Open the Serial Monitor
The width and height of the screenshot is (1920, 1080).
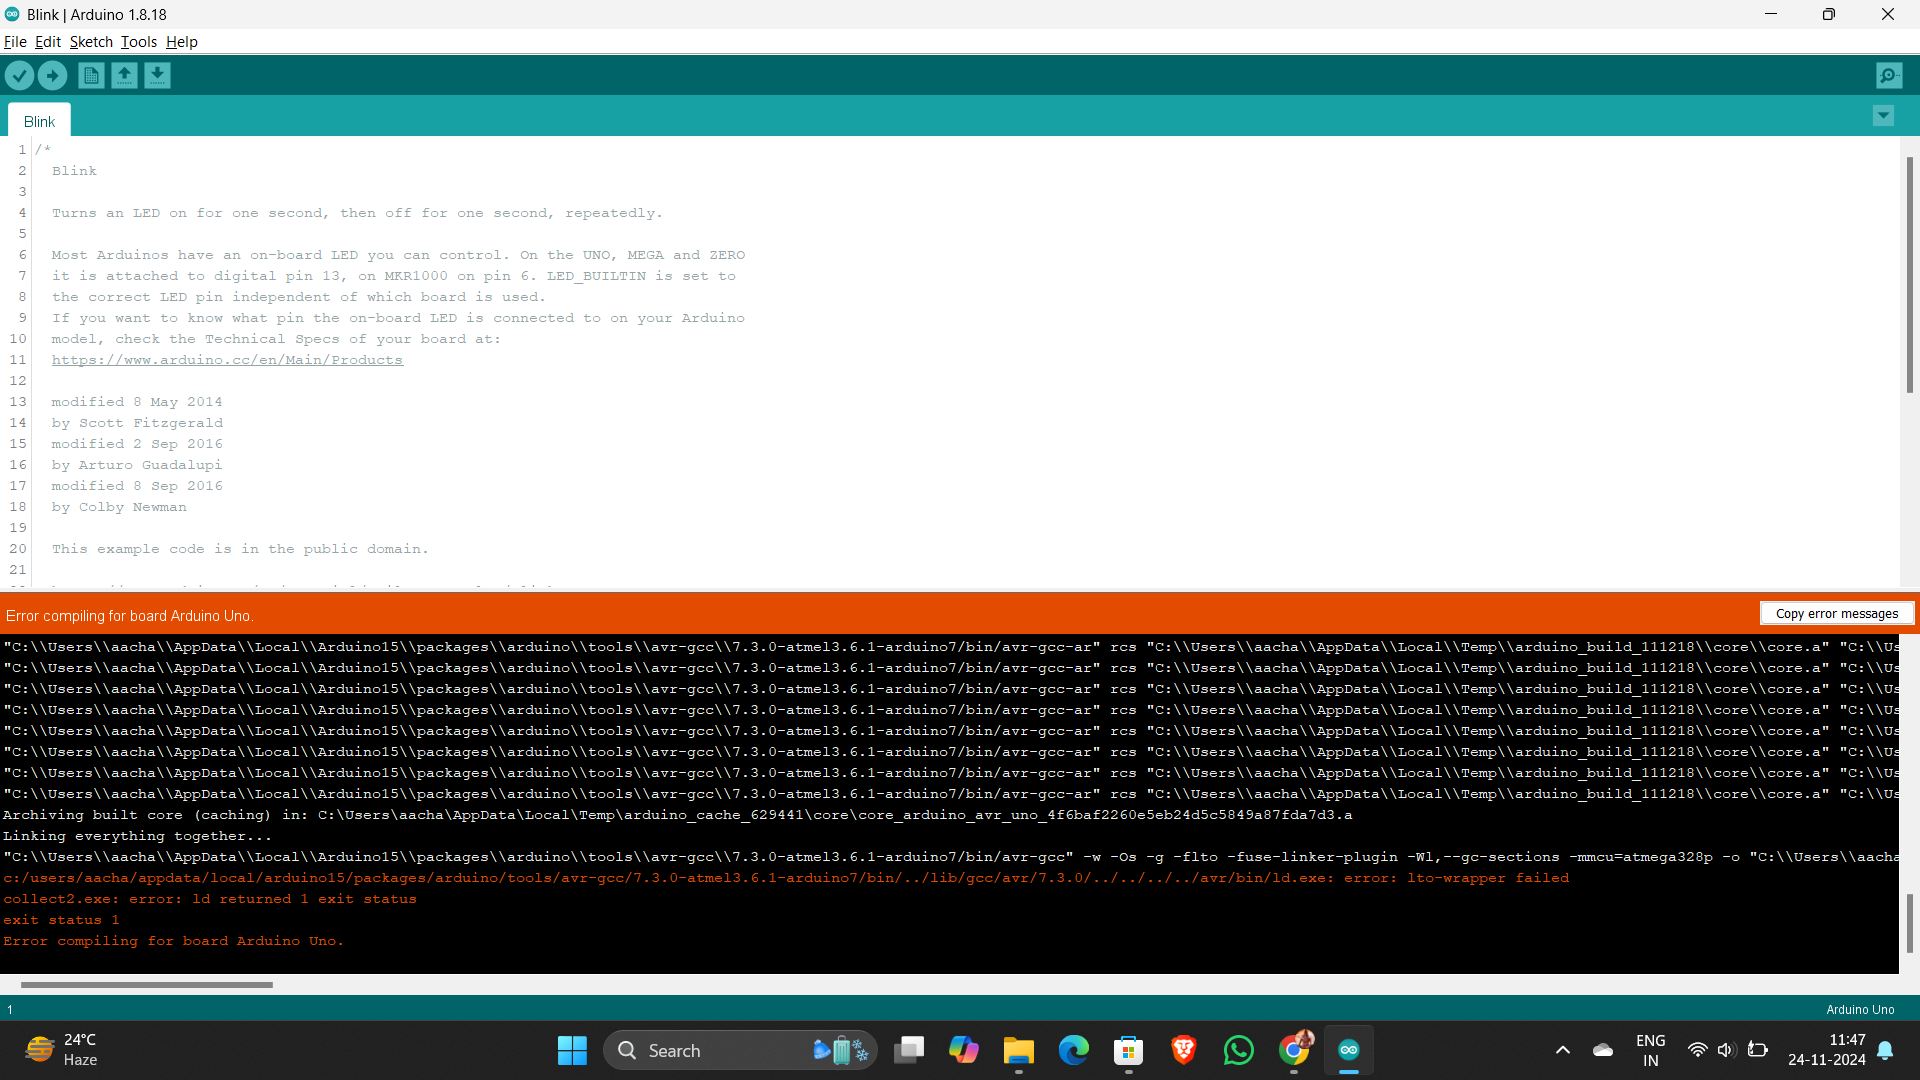pos(1889,75)
